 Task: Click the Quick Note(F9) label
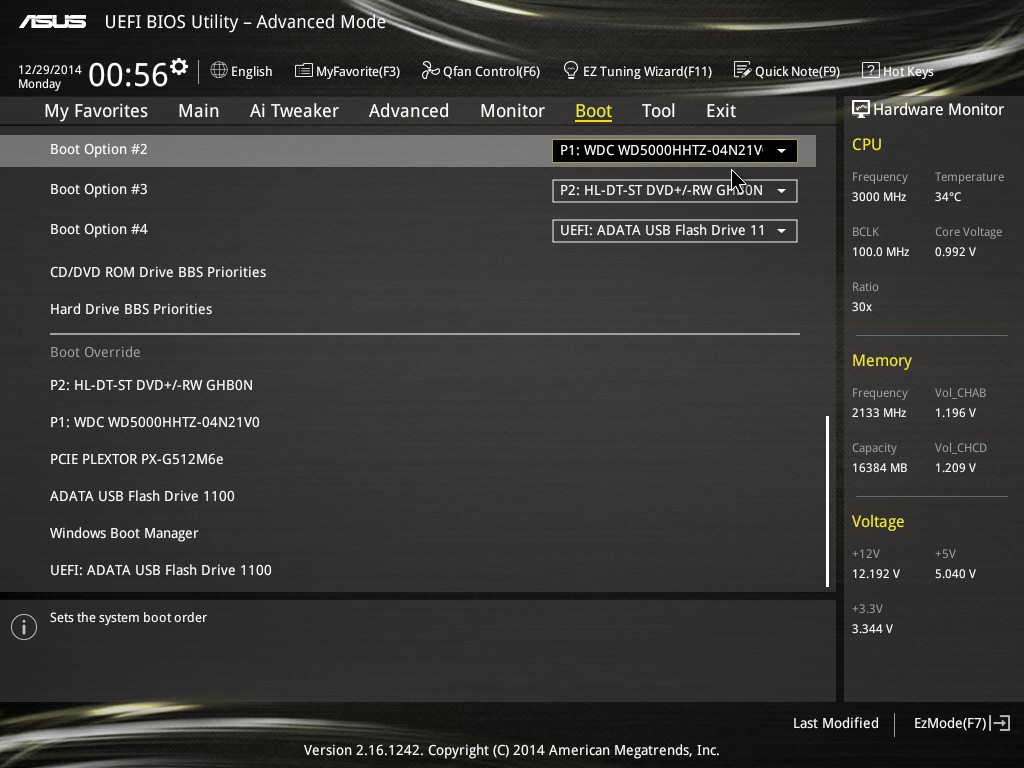pyautogui.click(x=797, y=71)
